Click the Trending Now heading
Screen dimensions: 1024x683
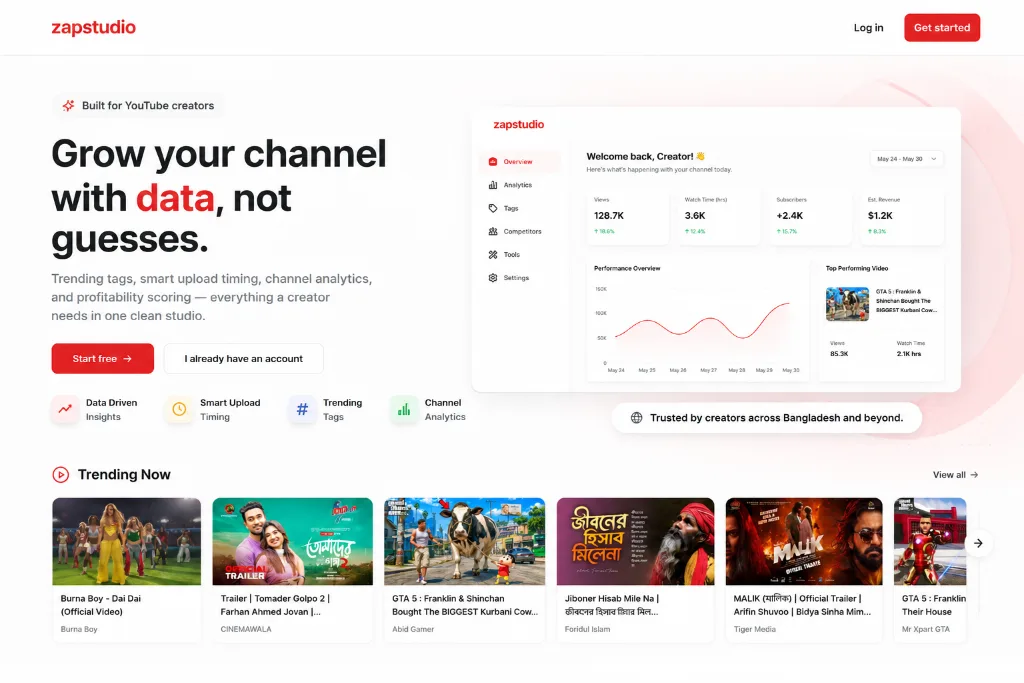(x=124, y=475)
